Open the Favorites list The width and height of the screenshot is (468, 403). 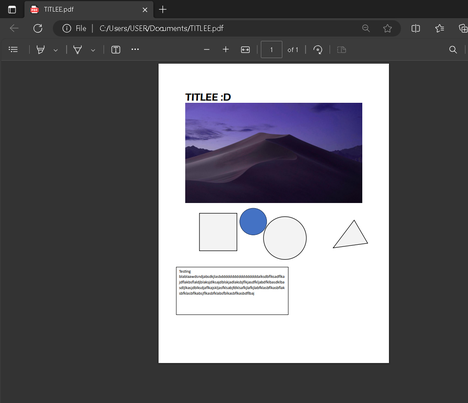pyautogui.click(x=439, y=28)
